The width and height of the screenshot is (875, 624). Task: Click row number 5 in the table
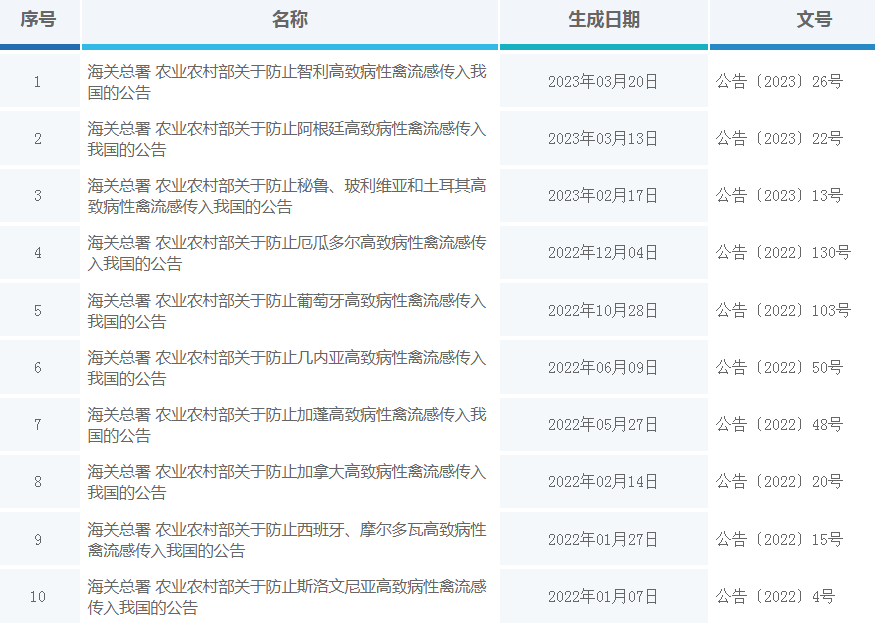point(39,310)
